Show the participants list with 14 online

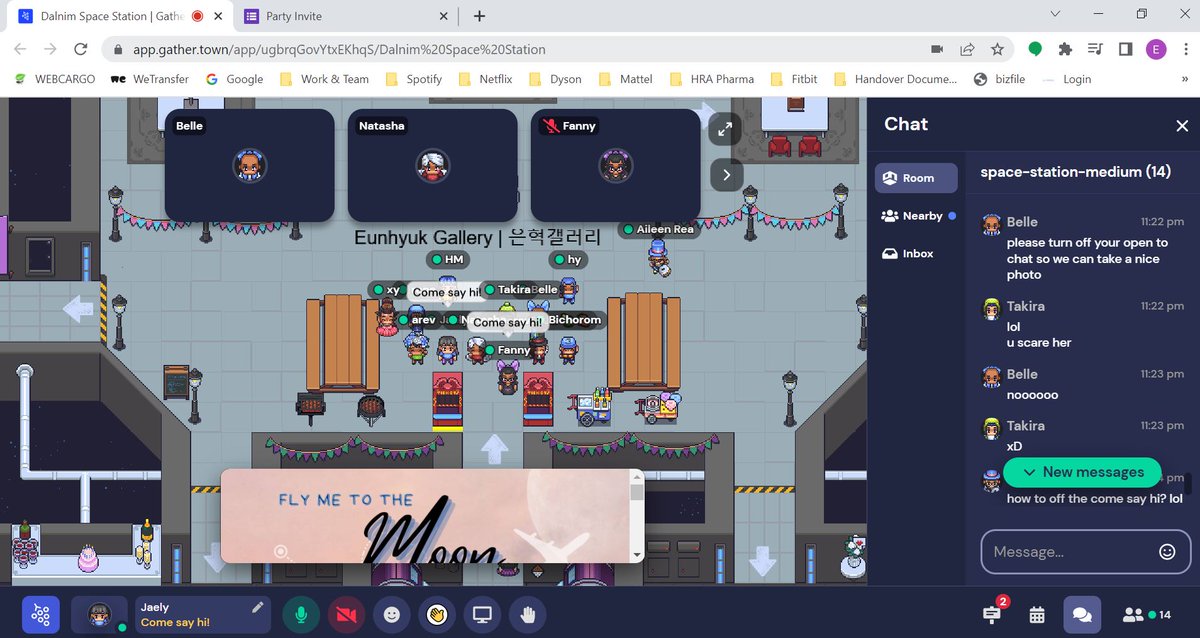click(1147, 615)
